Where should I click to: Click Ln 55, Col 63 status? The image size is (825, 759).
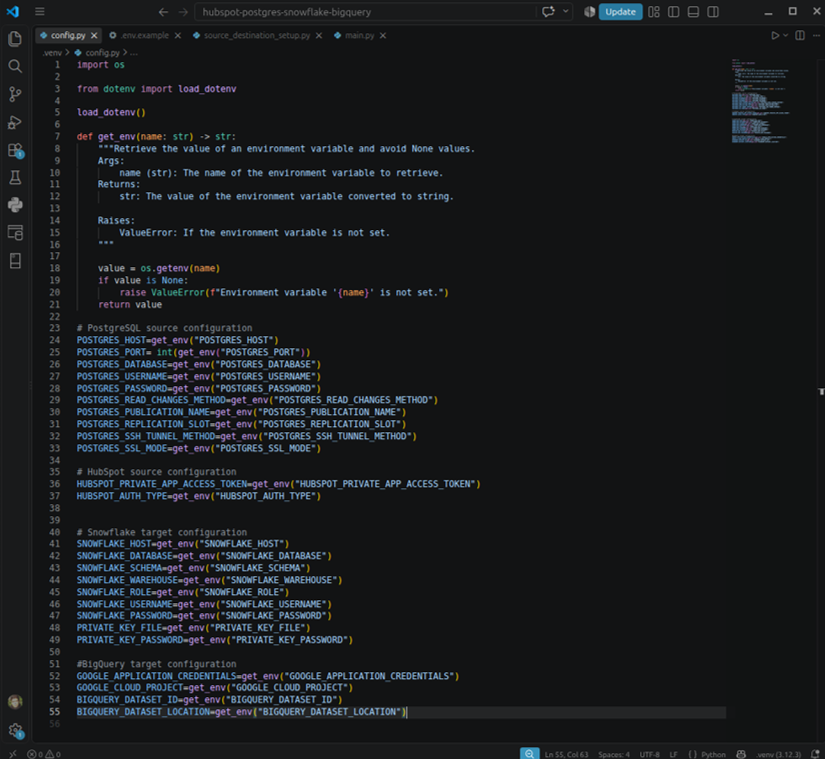point(566,754)
